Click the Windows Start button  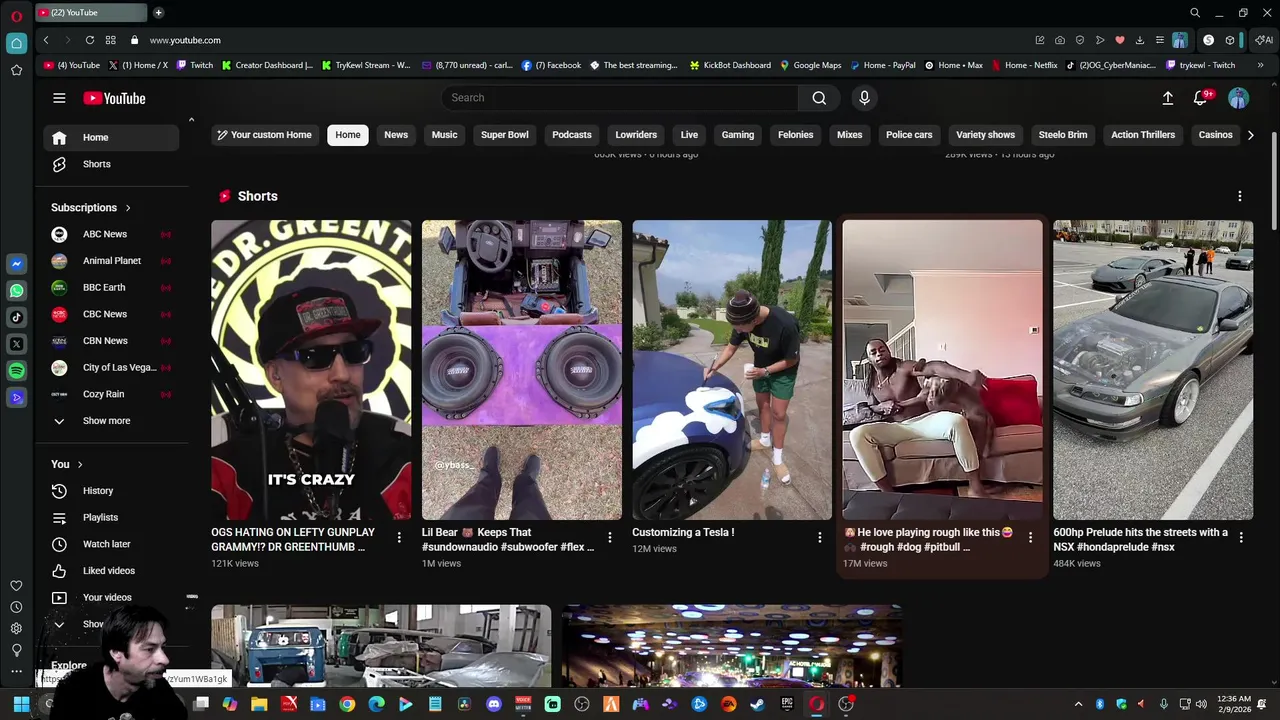tap(21, 704)
